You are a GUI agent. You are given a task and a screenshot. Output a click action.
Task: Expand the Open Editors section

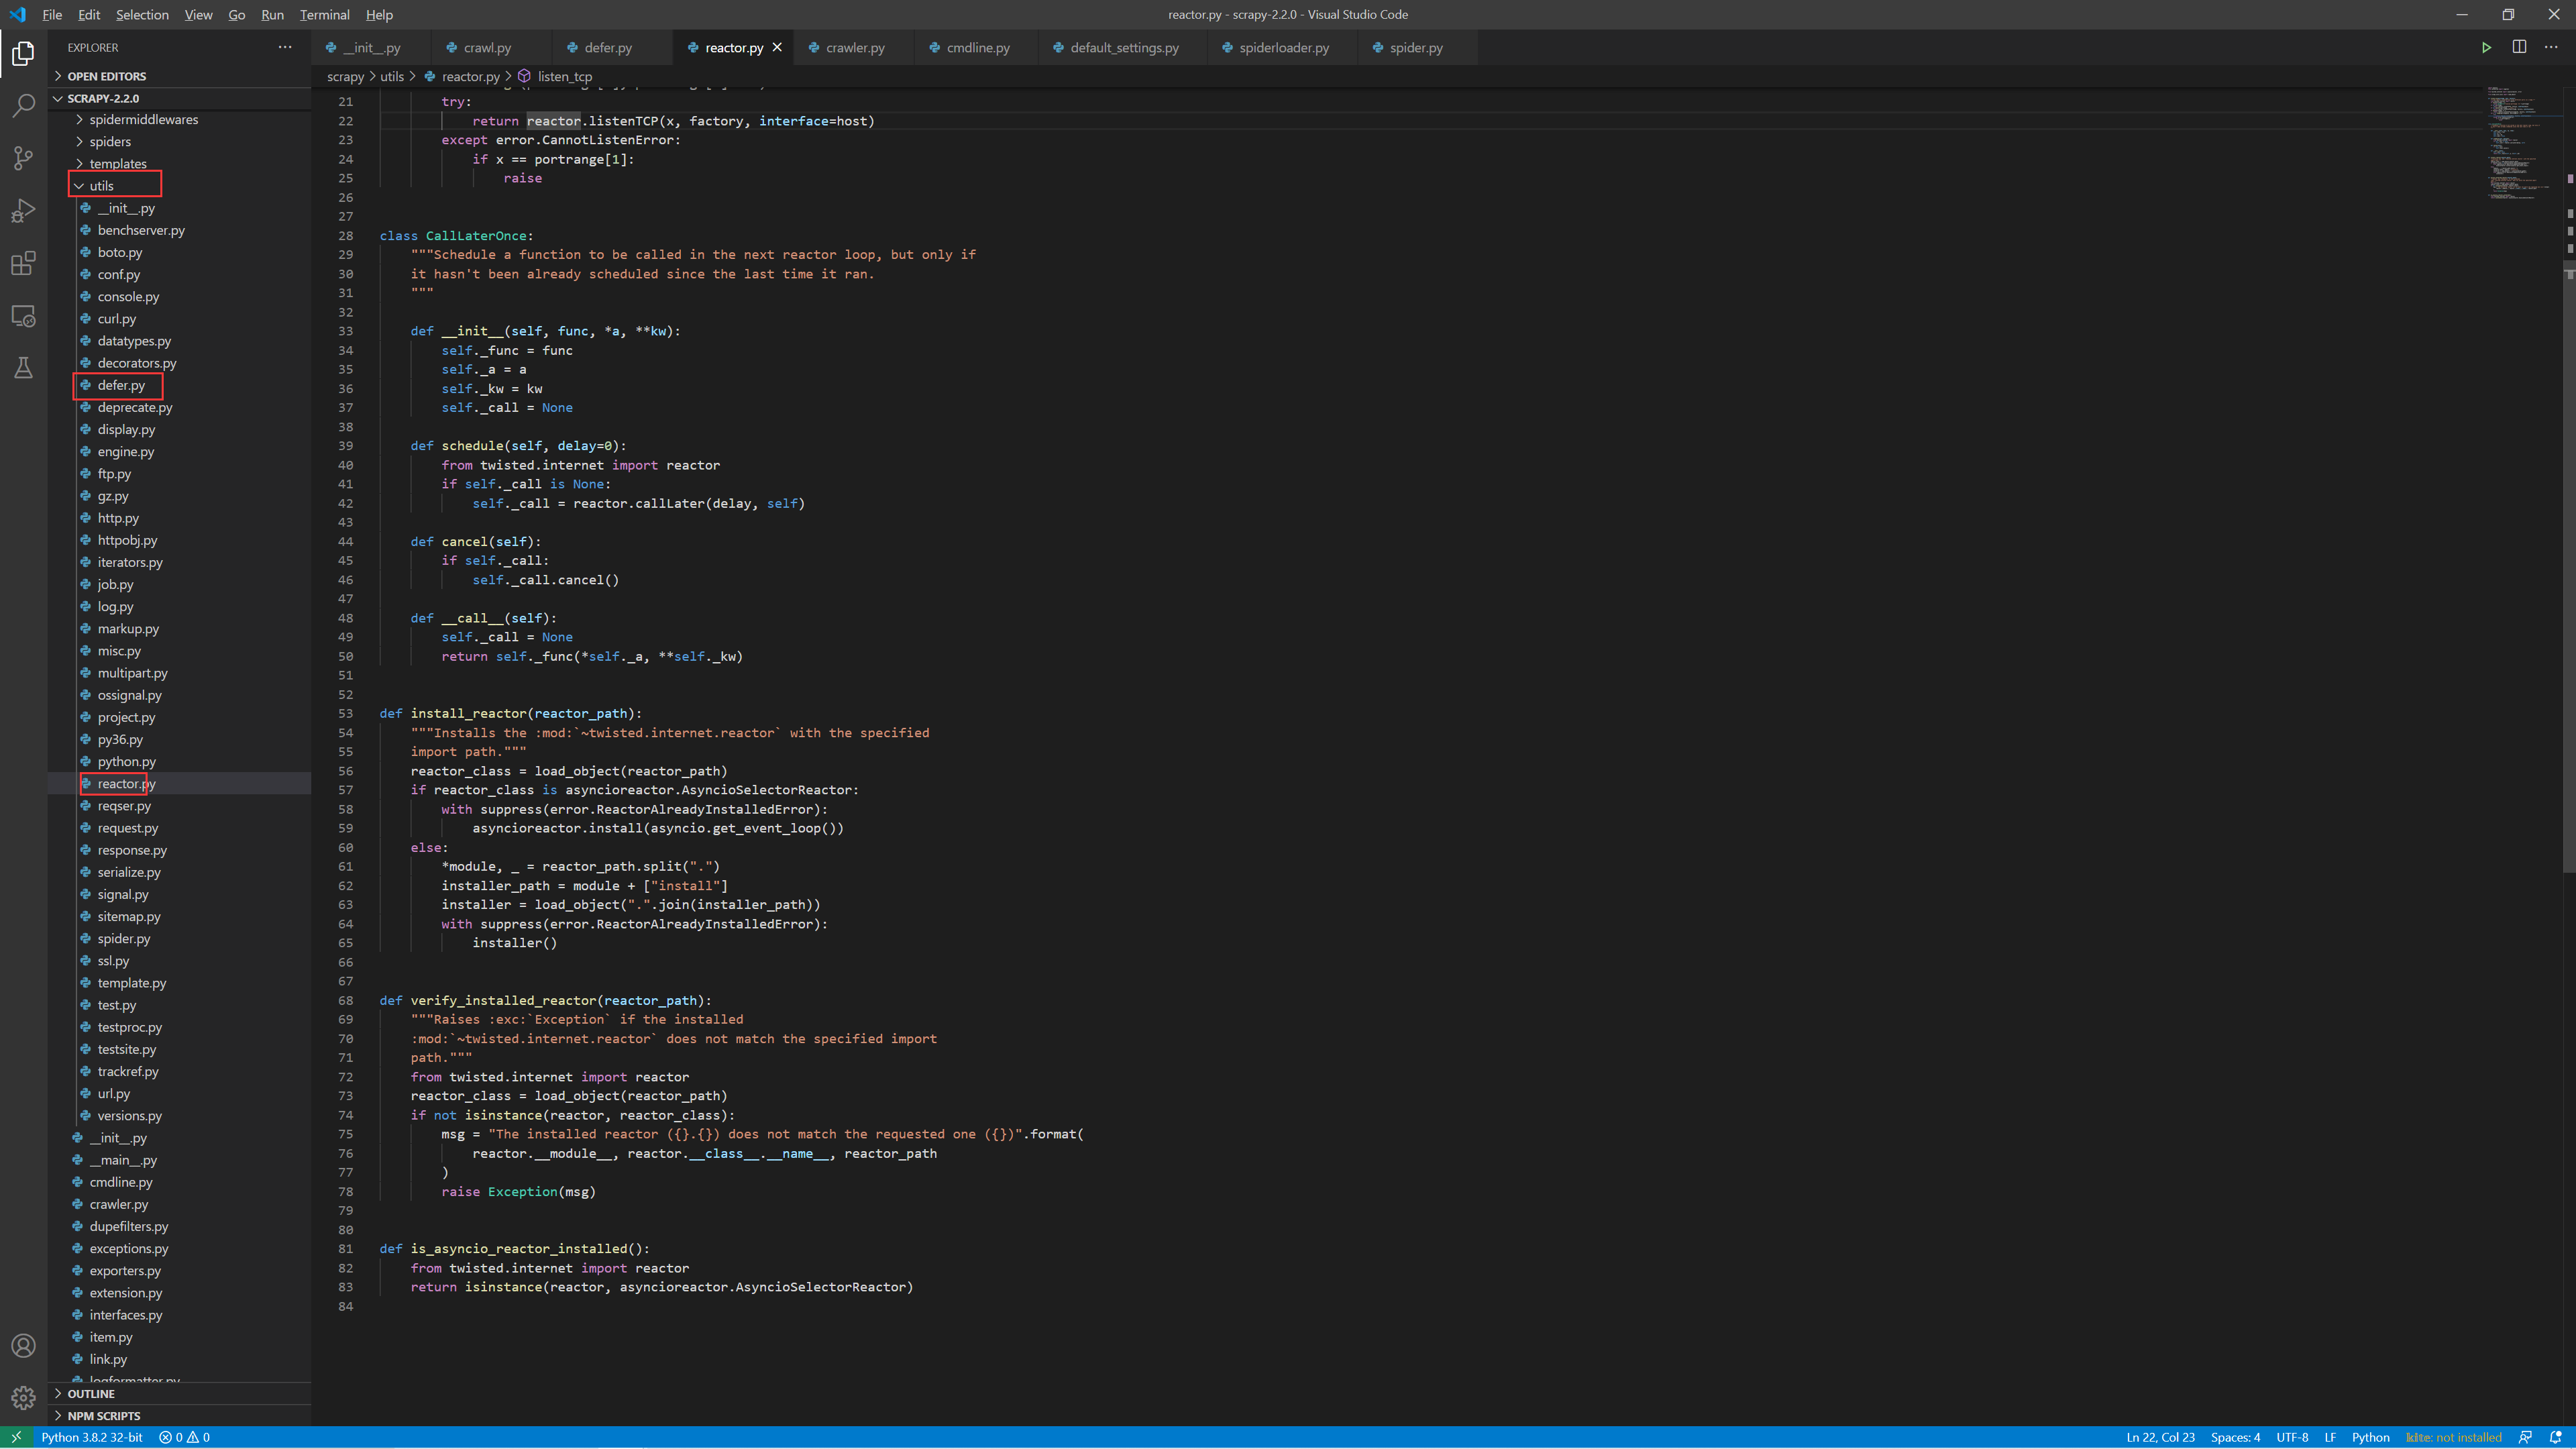pyautogui.click(x=180, y=76)
